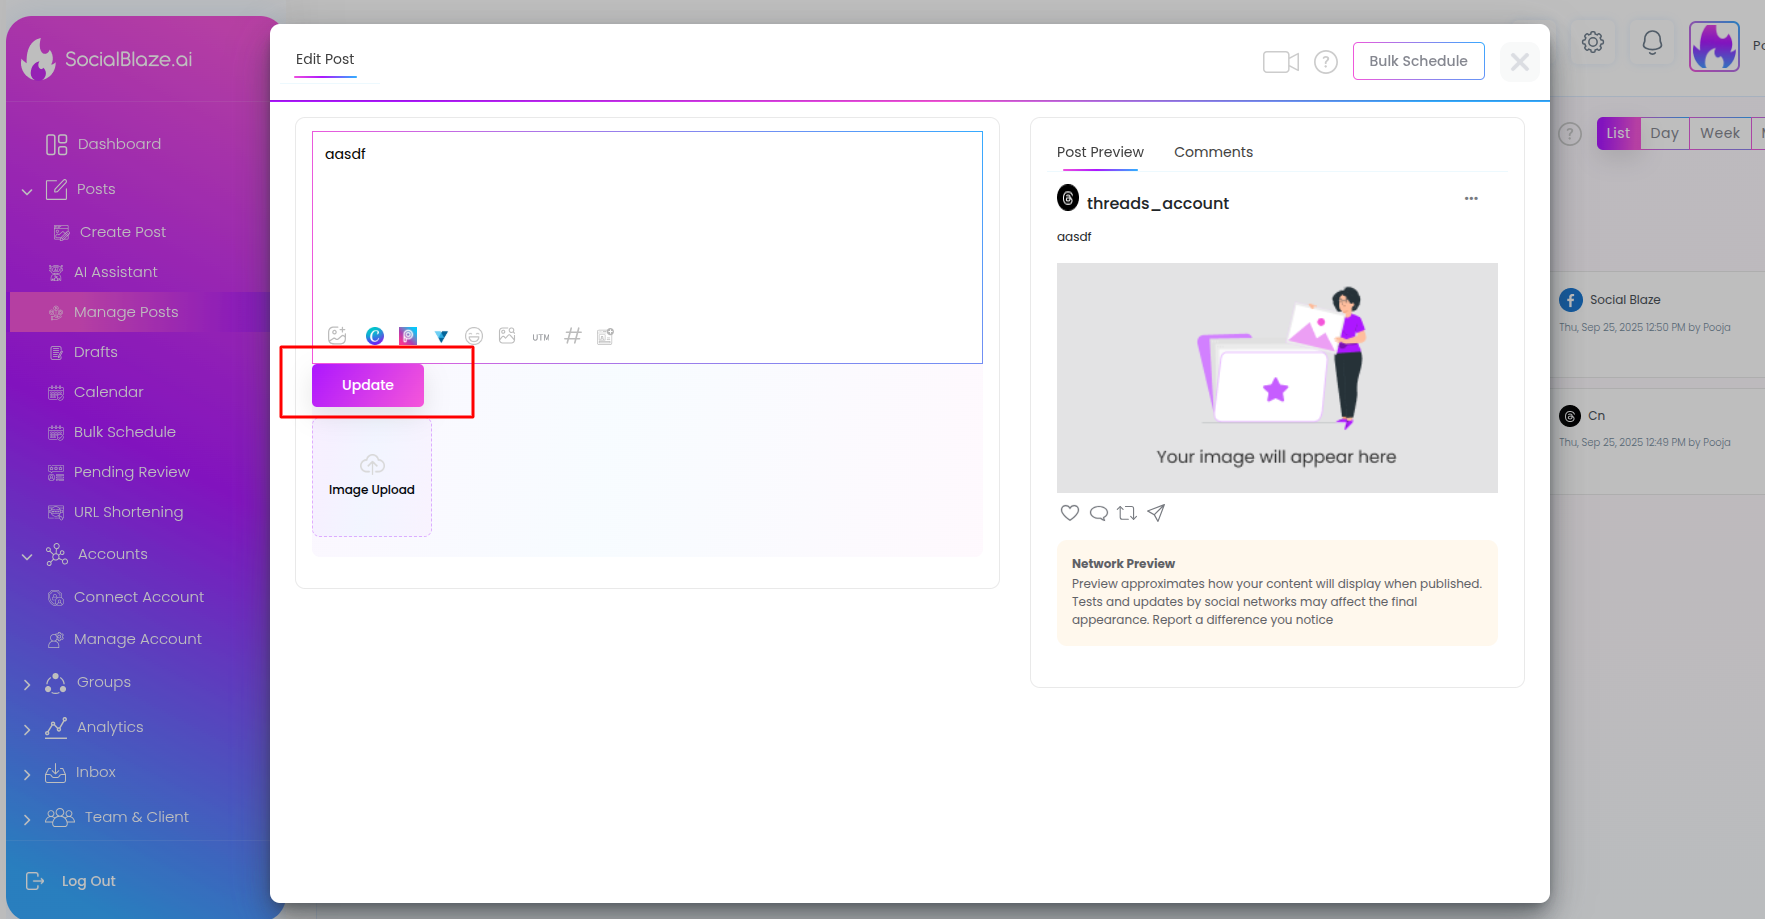The width and height of the screenshot is (1765, 919).
Task: Click the UTM parameters icon
Action: point(541,337)
